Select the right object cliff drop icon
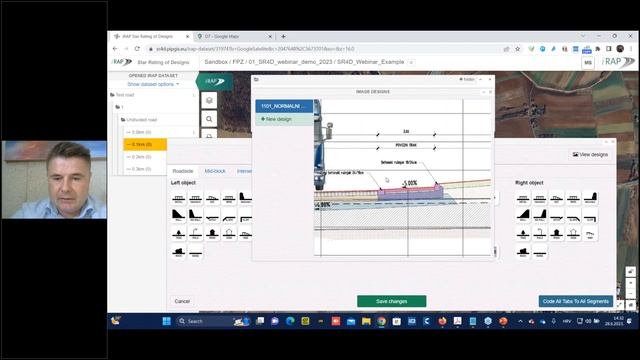This screenshot has height=360, width=640. (x=590, y=216)
